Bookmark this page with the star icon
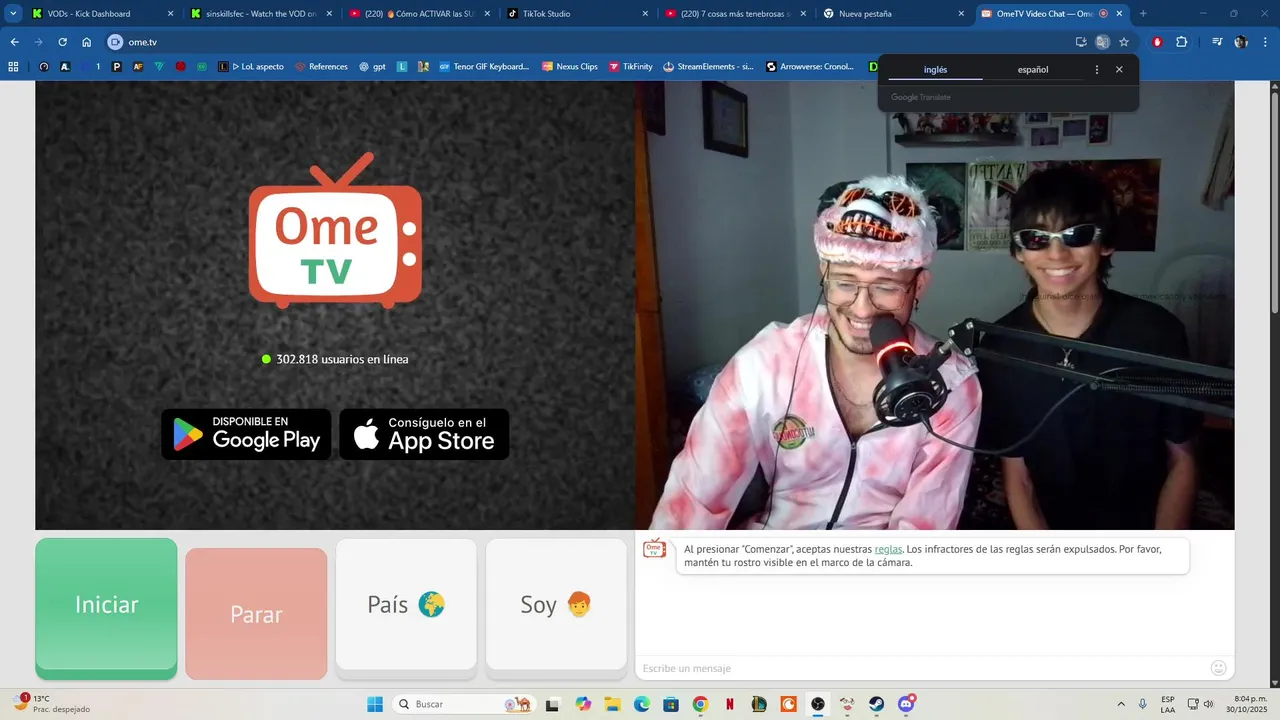Image resolution: width=1280 pixels, height=720 pixels. pyautogui.click(x=1124, y=42)
